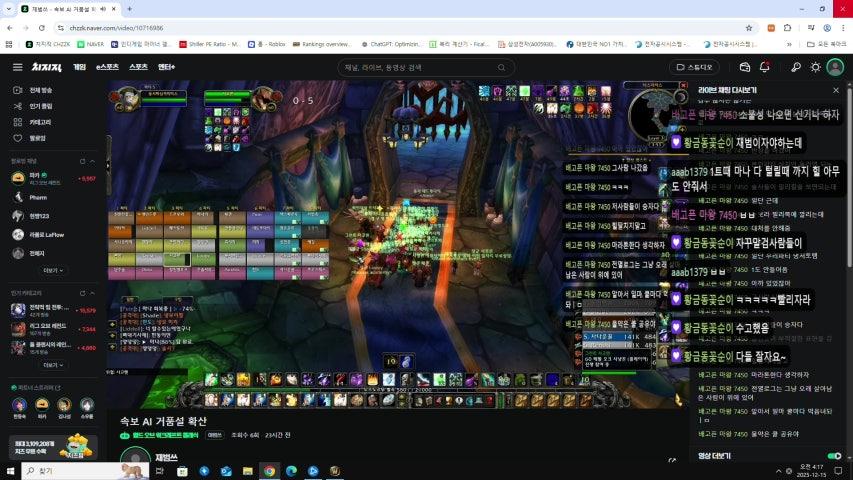Open the 엔터+ tab
The image size is (853, 480).
(x=166, y=67)
